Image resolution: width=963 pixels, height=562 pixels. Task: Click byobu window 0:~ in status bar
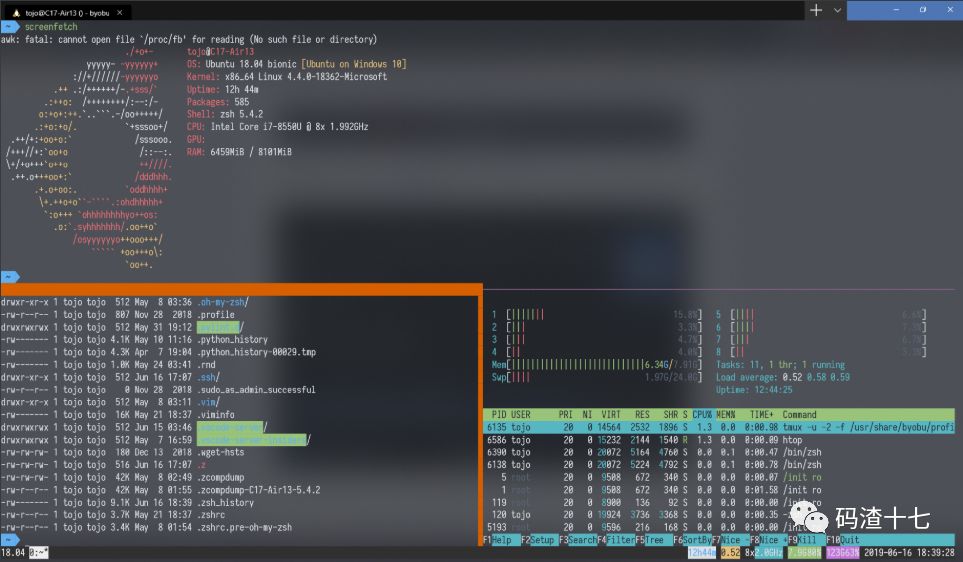click(38, 553)
